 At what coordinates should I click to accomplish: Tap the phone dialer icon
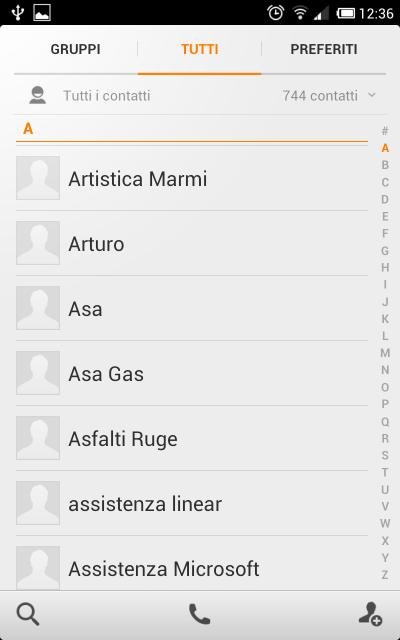tap(200, 614)
